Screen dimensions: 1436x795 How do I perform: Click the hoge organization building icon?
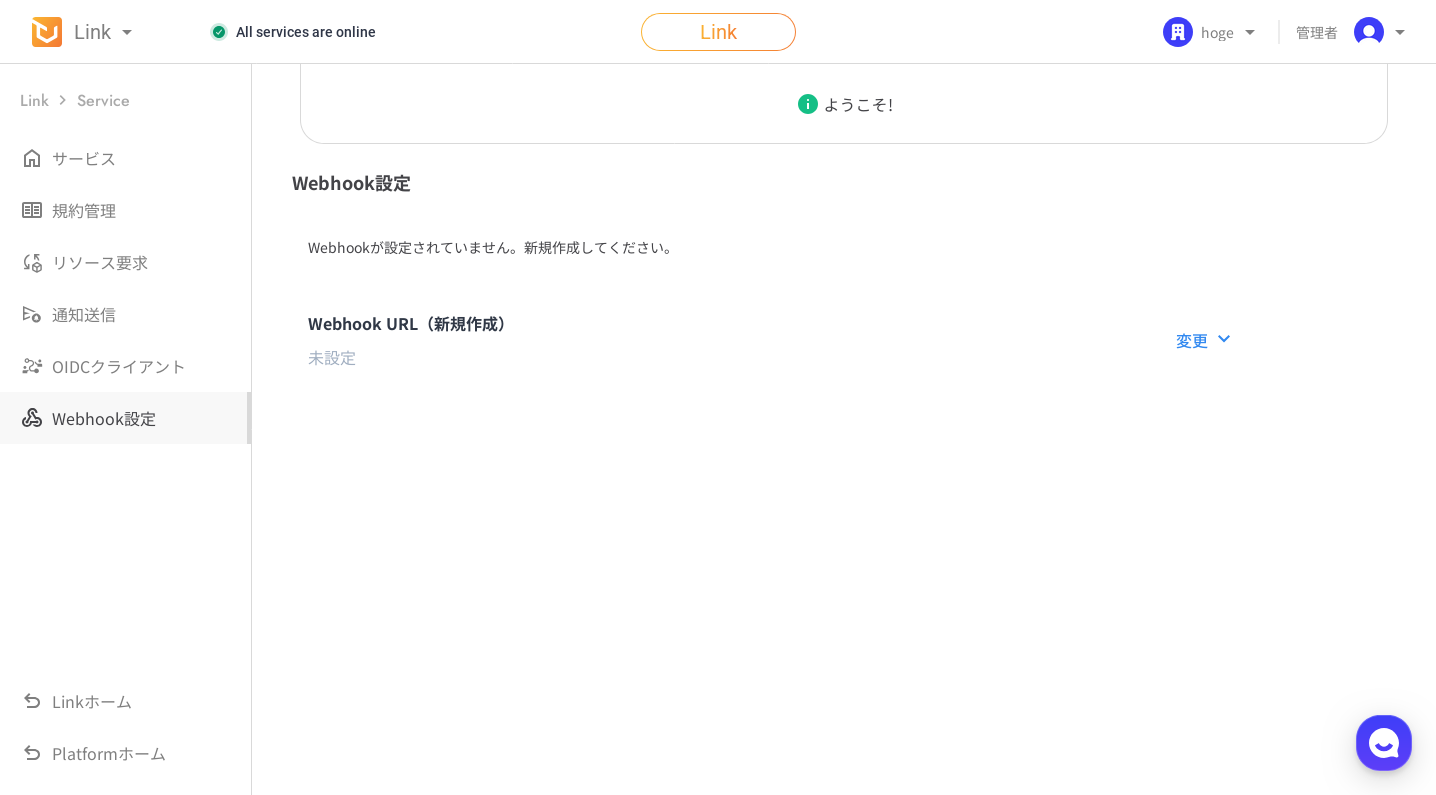(x=1177, y=32)
